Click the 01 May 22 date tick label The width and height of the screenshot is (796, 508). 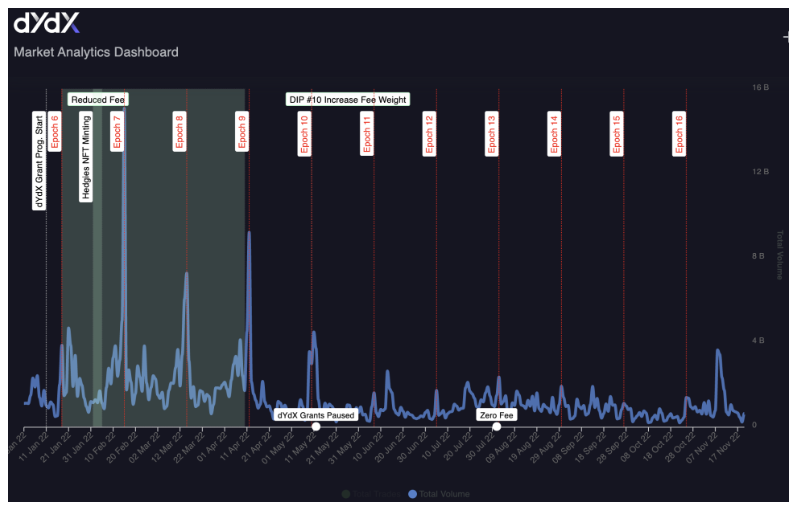pos(277,447)
